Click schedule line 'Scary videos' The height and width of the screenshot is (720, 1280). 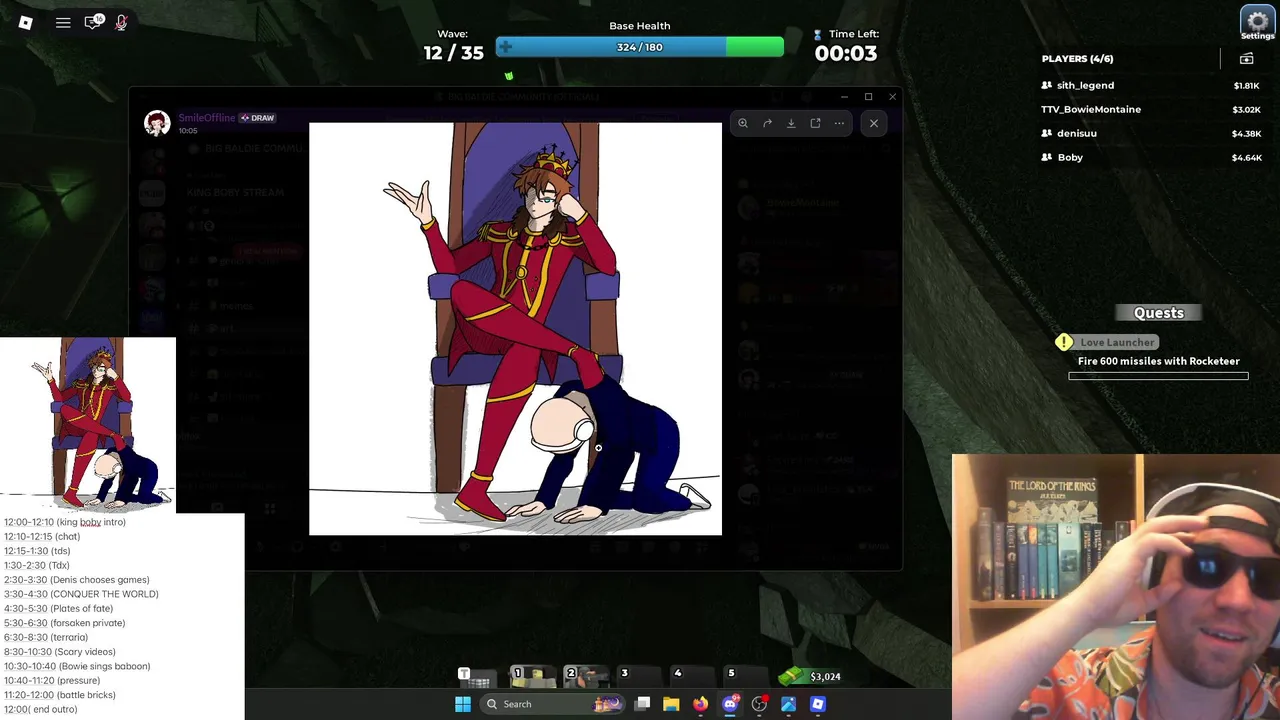(x=60, y=652)
